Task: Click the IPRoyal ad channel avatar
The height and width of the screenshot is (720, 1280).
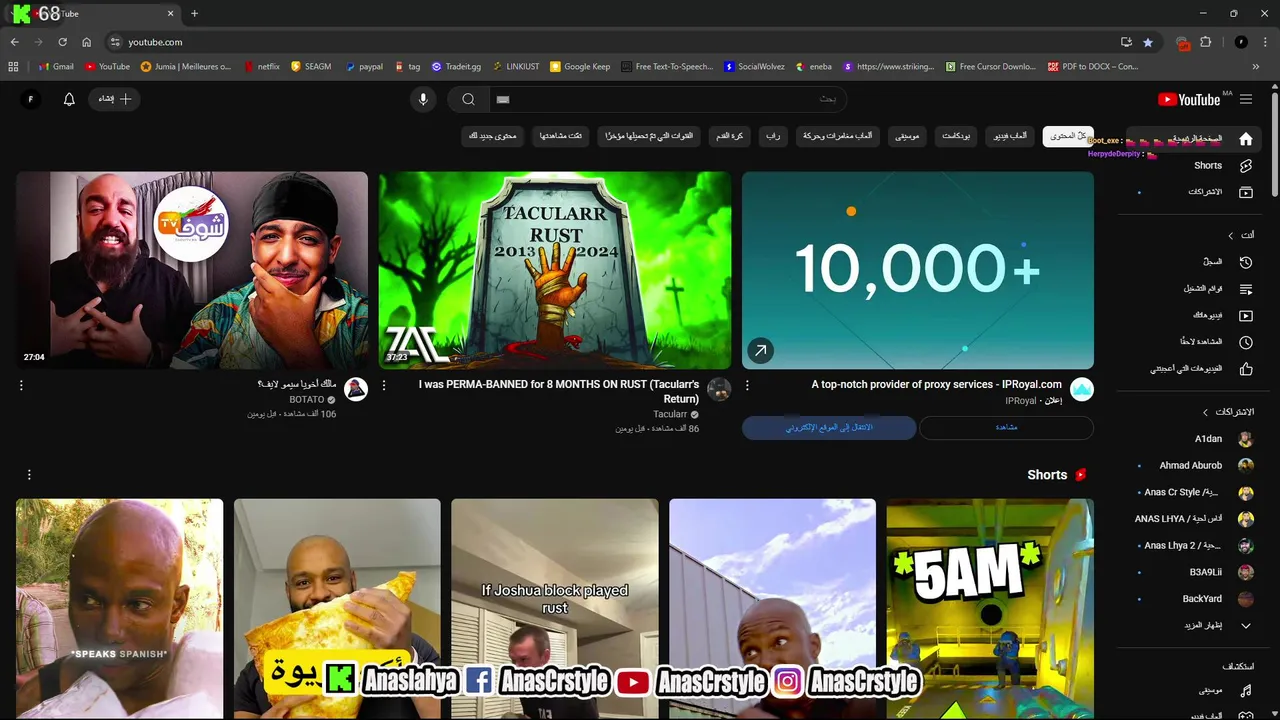Action: click(1082, 389)
